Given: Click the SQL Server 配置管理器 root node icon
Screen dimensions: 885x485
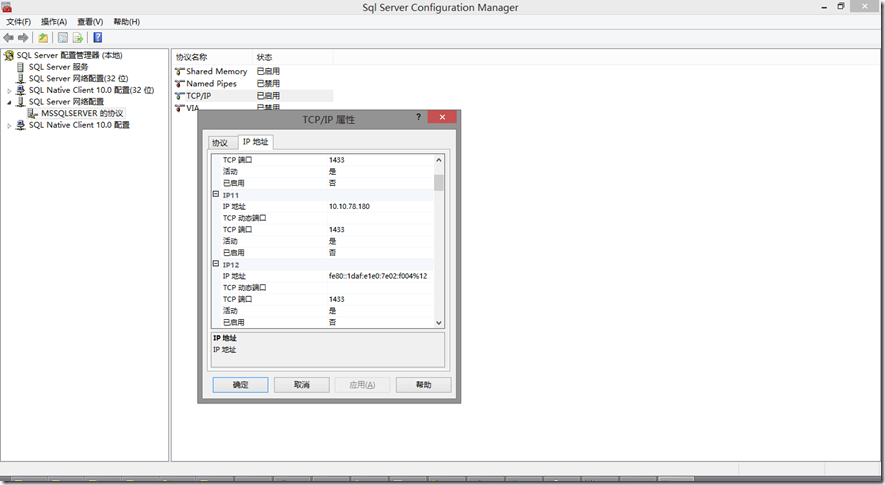Looking at the screenshot, I should coord(8,55).
